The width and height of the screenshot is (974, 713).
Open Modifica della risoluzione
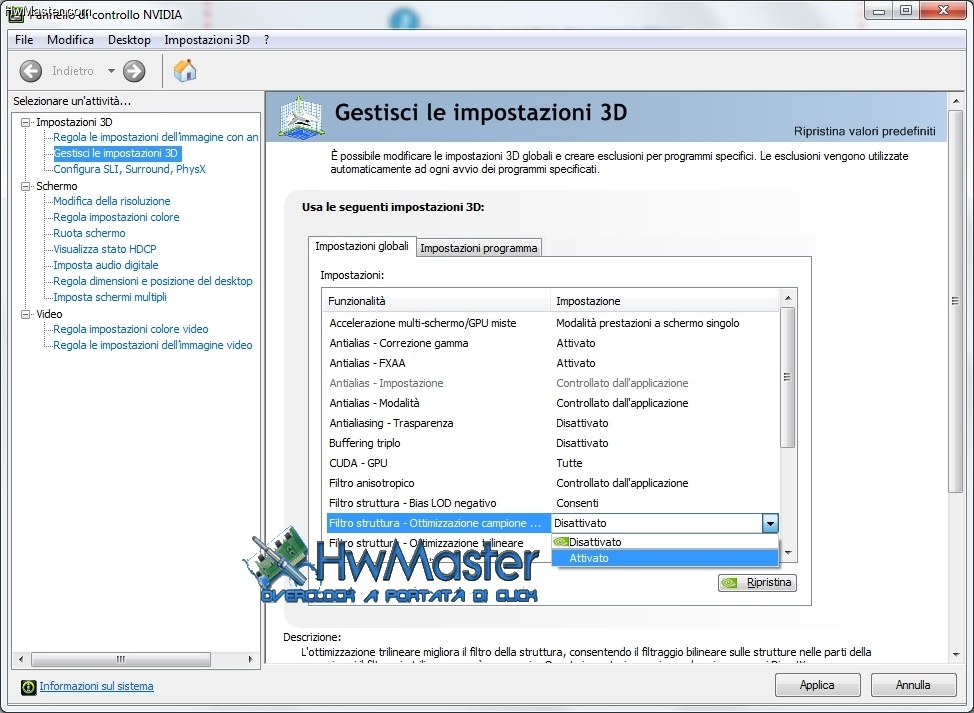(112, 201)
